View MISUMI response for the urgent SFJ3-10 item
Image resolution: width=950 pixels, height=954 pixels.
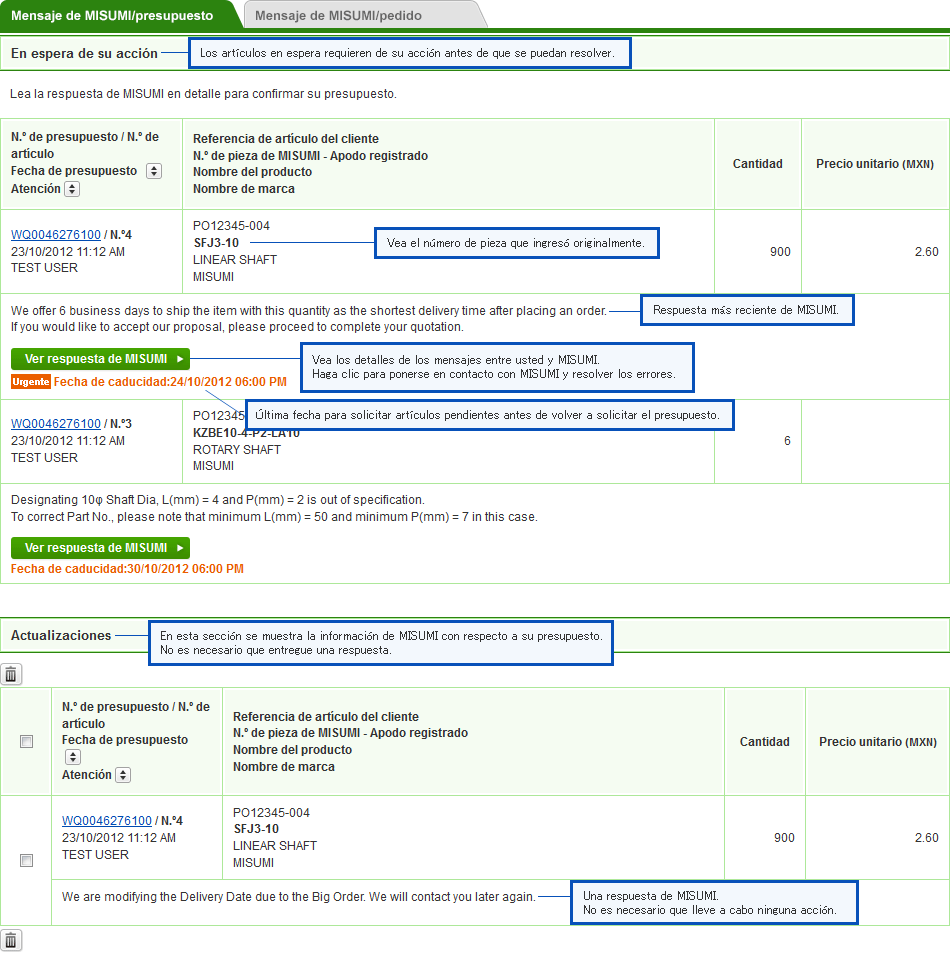coord(100,359)
